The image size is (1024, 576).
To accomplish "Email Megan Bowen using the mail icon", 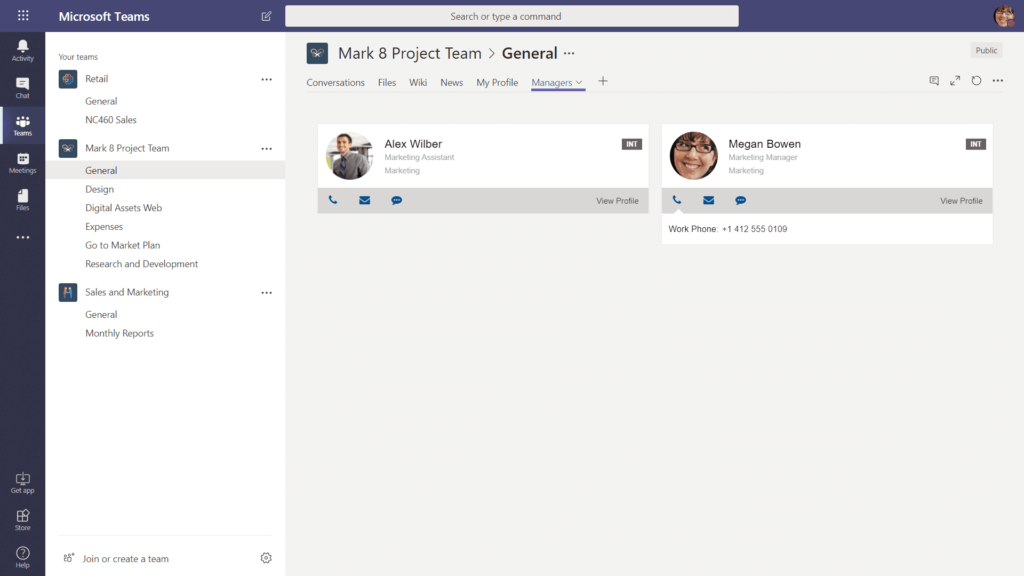I will pyautogui.click(x=709, y=200).
